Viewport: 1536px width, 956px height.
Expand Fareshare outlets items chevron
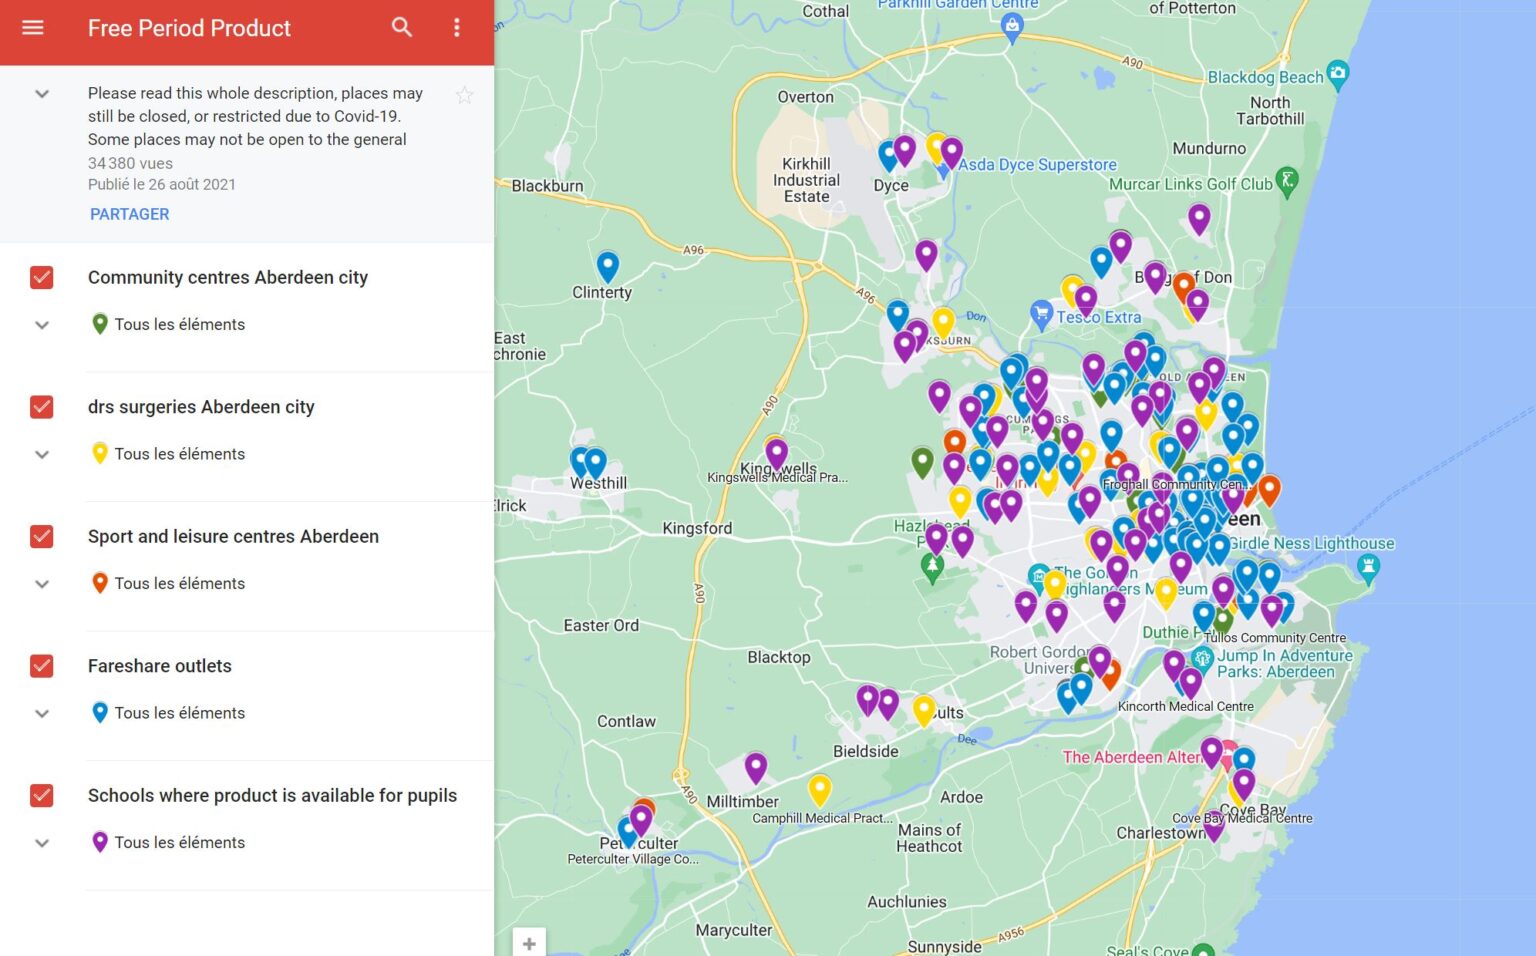pos(42,713)
